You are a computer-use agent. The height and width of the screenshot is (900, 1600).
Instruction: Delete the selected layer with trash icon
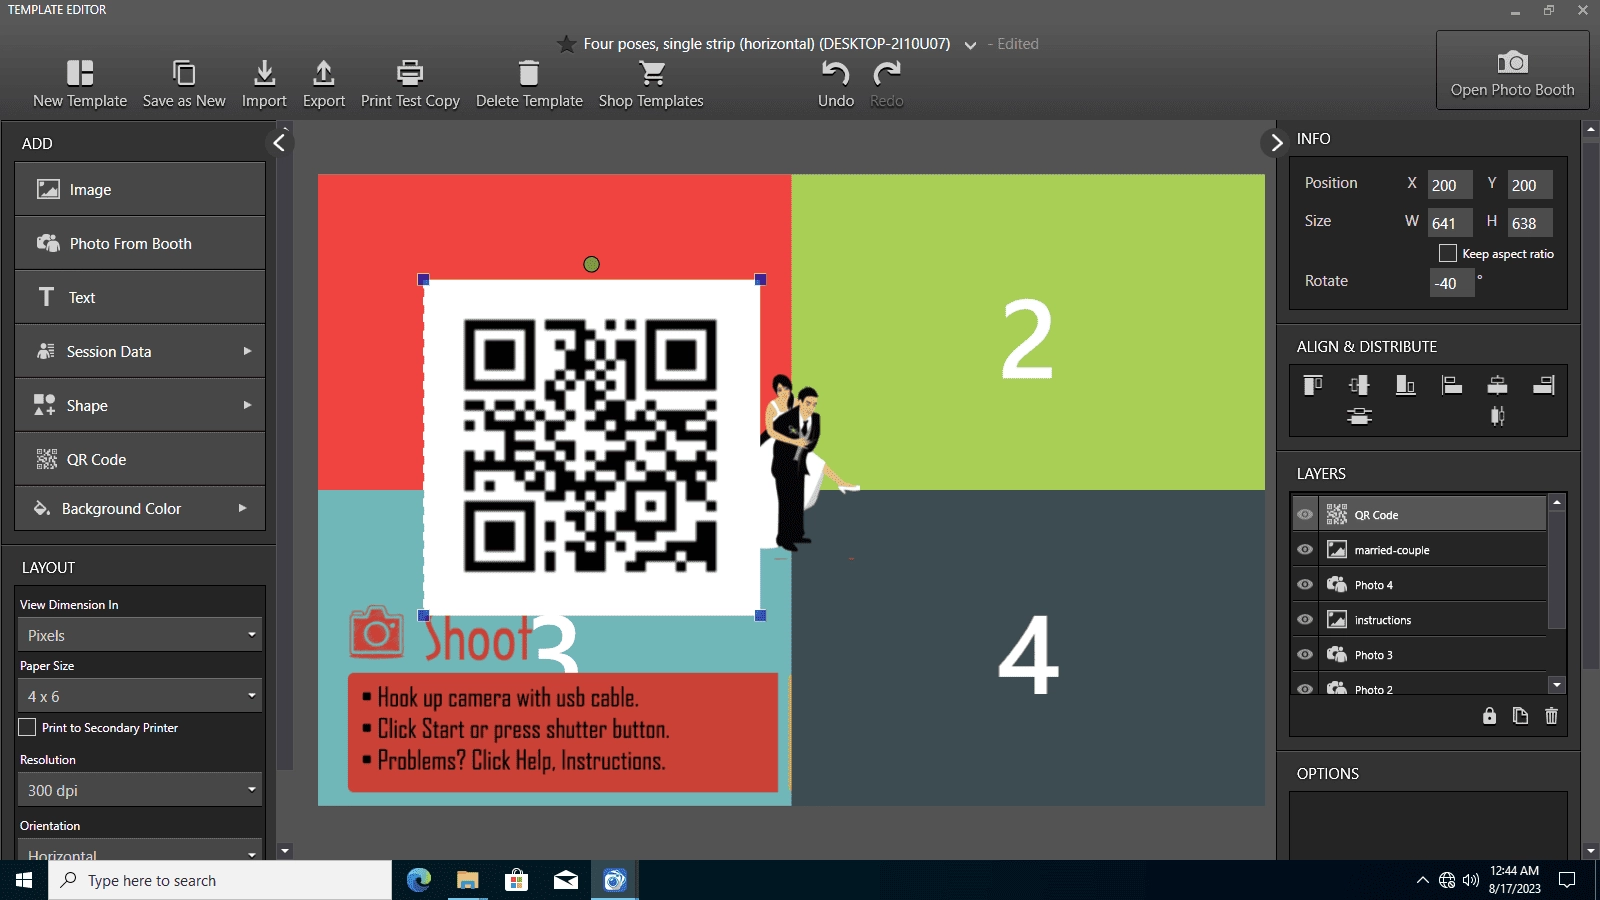point(1551,716)
